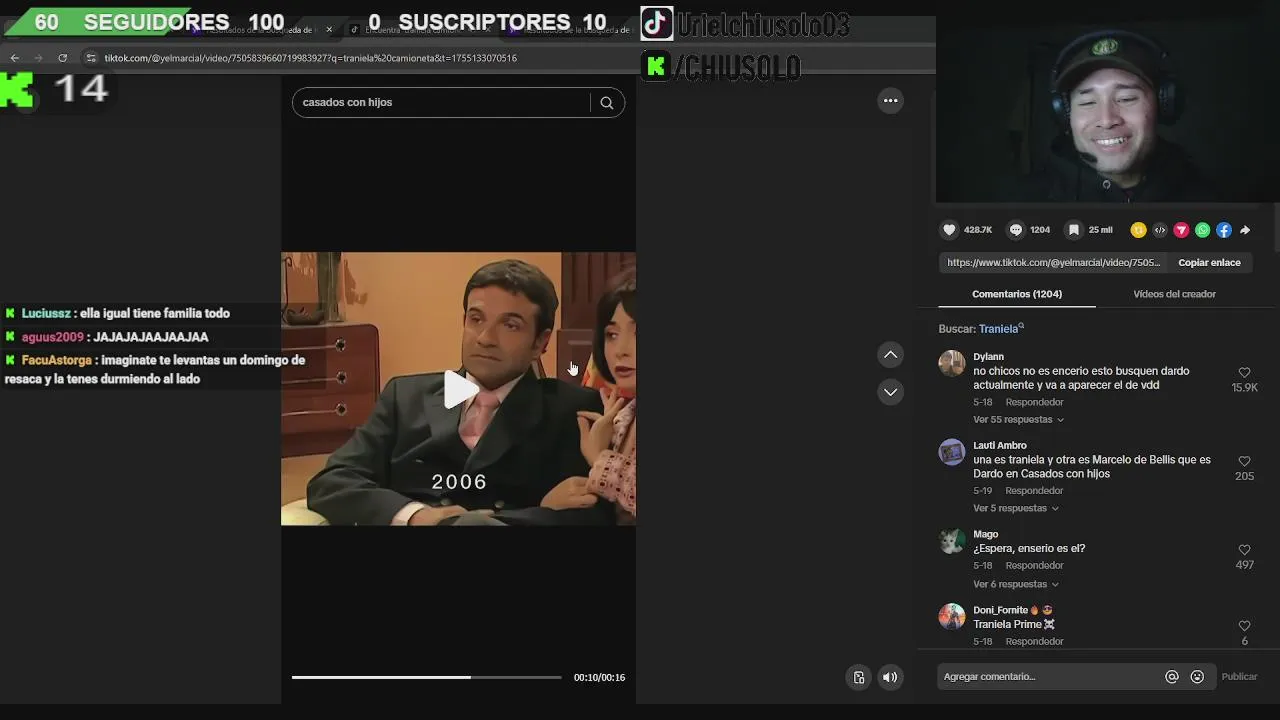
Task: Go to next video with down arrow
Action: click(x=890, y=392)
